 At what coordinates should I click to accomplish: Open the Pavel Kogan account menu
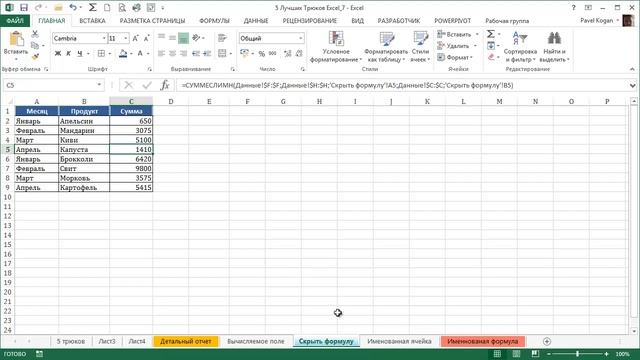pos(600,20)
